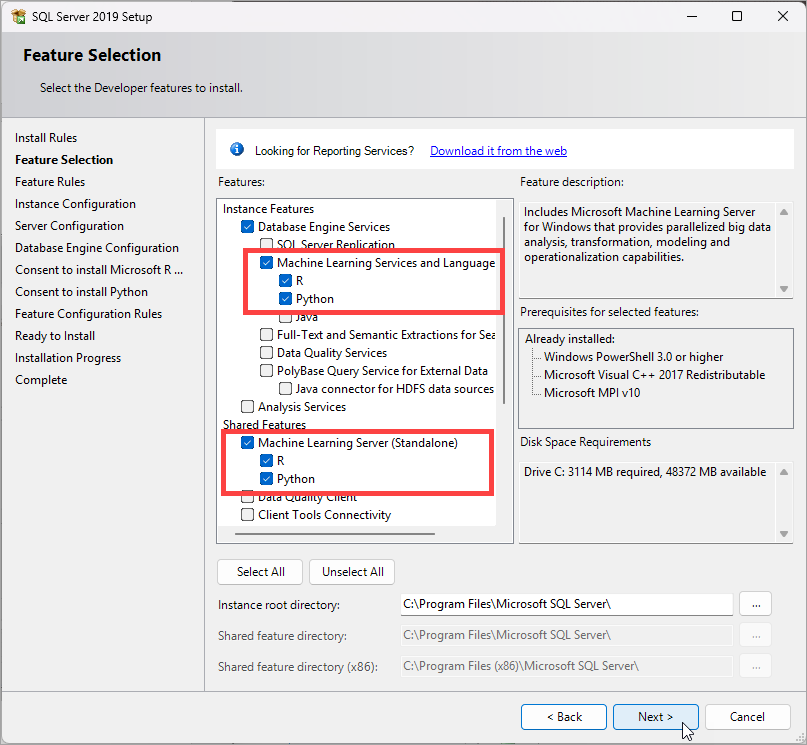
Task: Enable Full-Text and Semantic Extractions checkbox
Action: click(x=267, y=335)
